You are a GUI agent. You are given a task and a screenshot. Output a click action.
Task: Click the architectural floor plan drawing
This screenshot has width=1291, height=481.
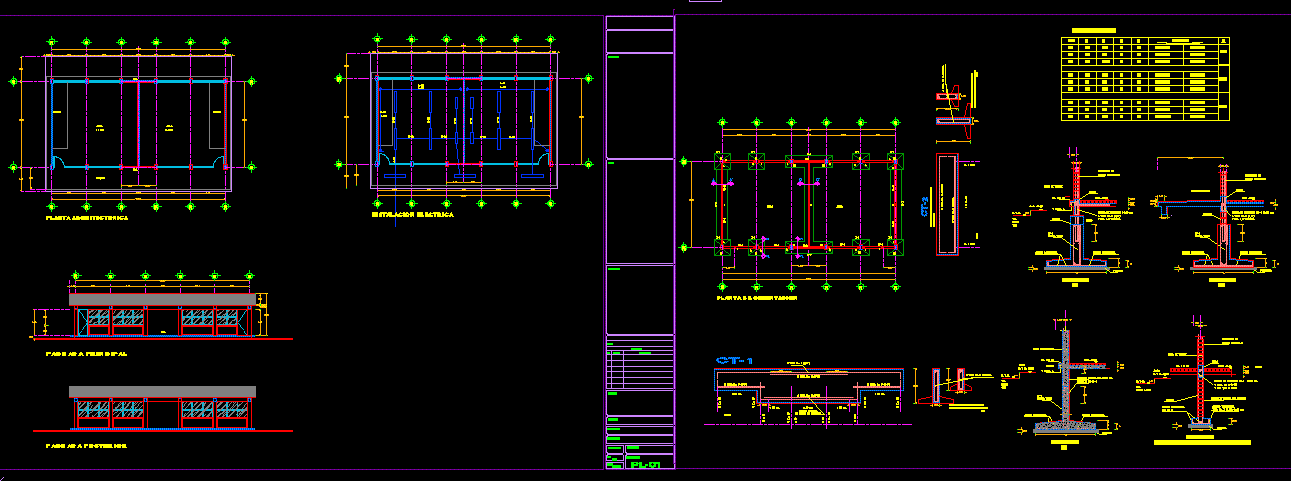[x=140, y=125]
